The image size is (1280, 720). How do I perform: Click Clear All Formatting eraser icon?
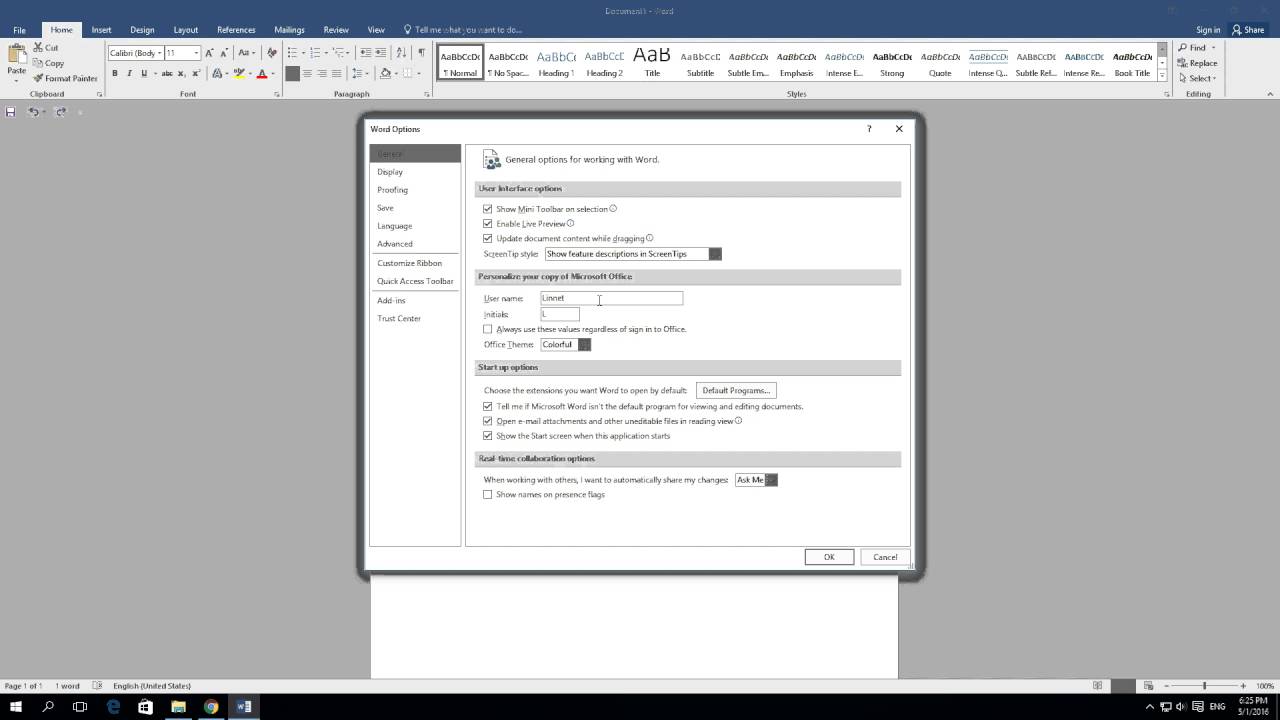pyautogui.click(x=272, y=53)
